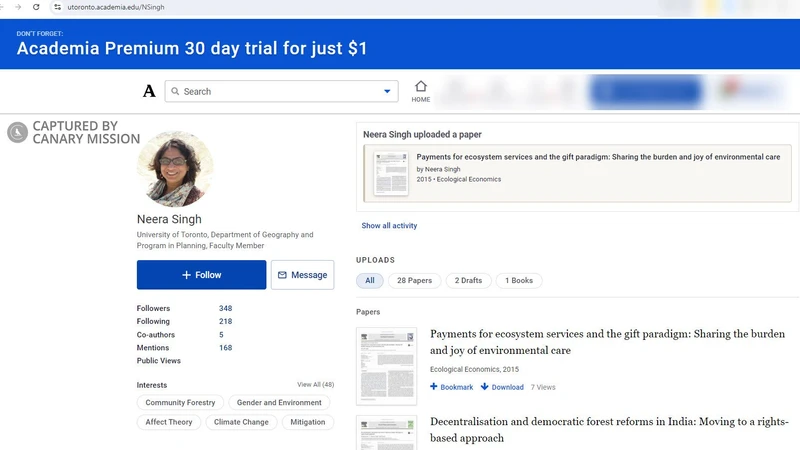View the 348 Followers count

226,308
